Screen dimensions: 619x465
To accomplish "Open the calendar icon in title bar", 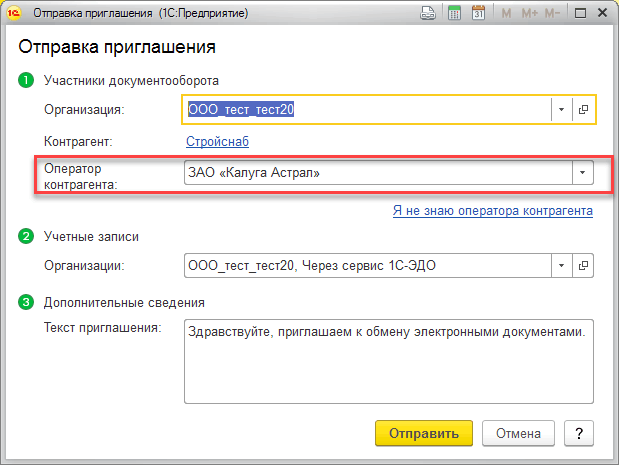I will 478,14.
